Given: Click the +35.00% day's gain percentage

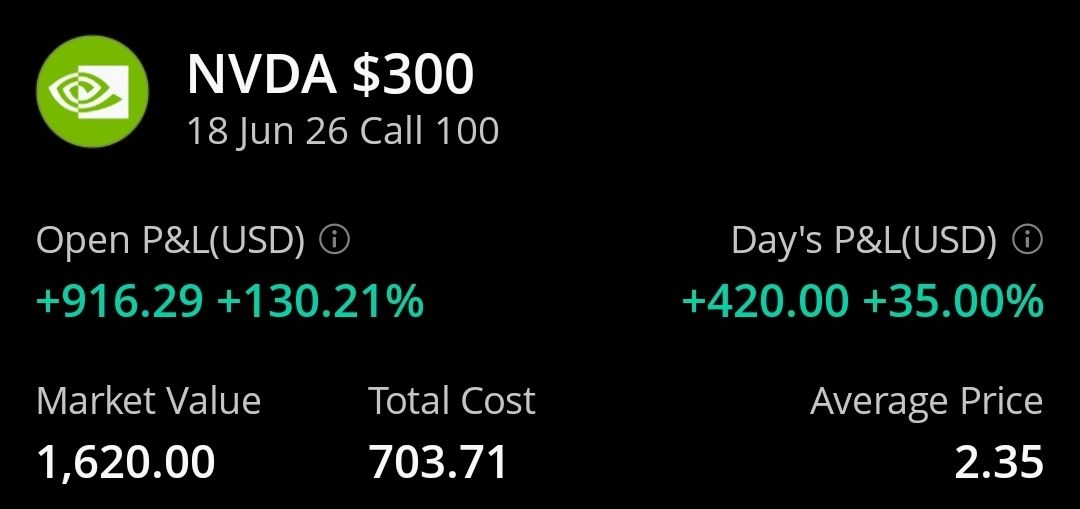Looking at the screenshot, I should coord(953,301).
